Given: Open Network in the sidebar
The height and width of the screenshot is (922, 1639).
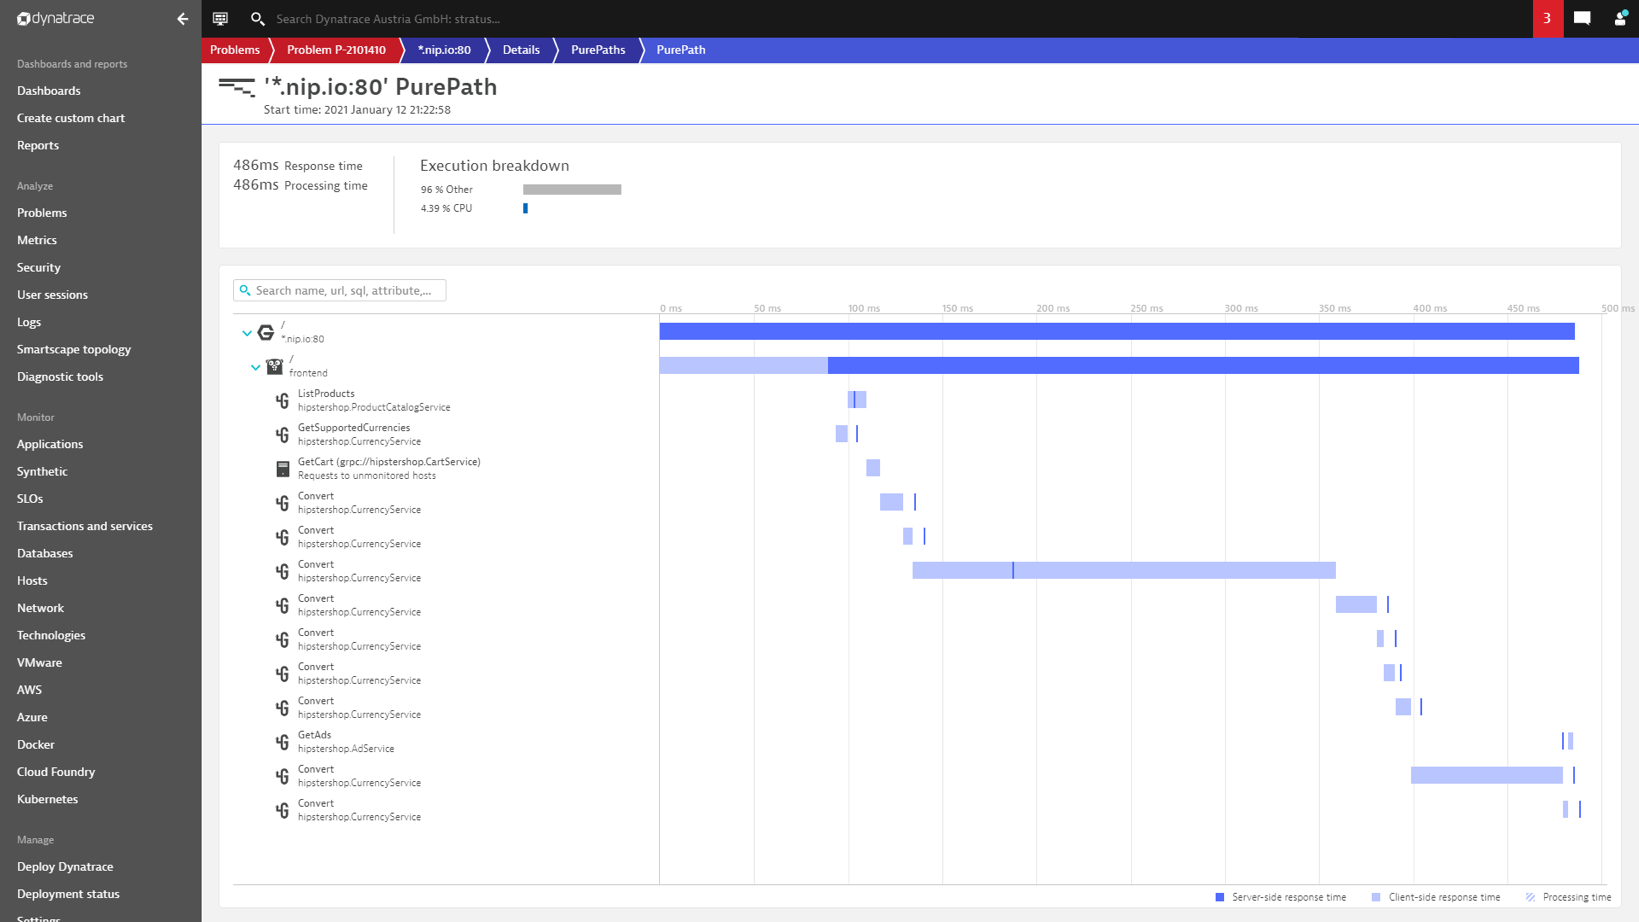Looking at the screenshot, I should click(x=40, y=608).
